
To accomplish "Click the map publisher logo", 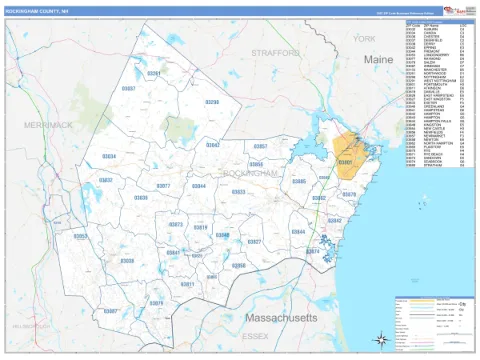I will pyautogui.click(x=454, y=11).
